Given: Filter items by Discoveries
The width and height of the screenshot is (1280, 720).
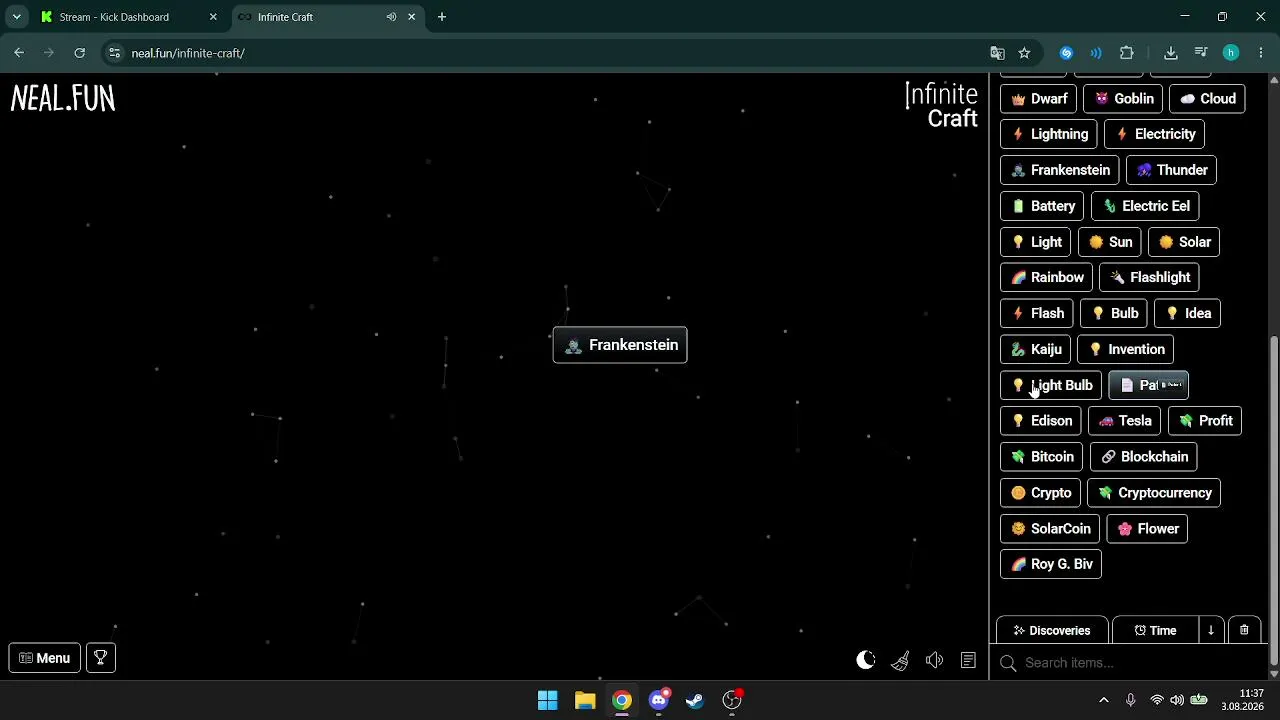Looking at the screenshot, I should pyautogui.click(x=1052, y=630).
